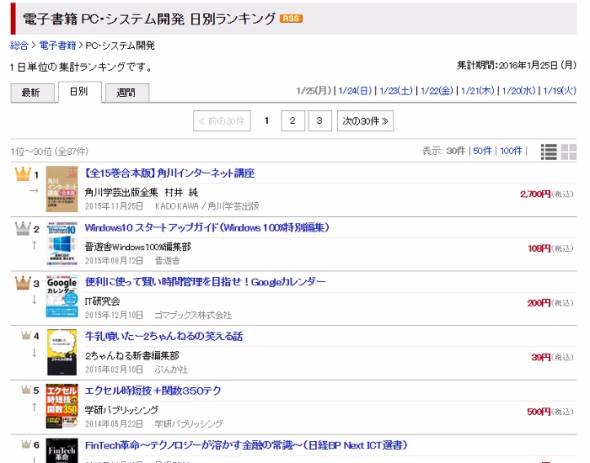Switch to grid view display icon
590x463 pixels.
(569, 152)
